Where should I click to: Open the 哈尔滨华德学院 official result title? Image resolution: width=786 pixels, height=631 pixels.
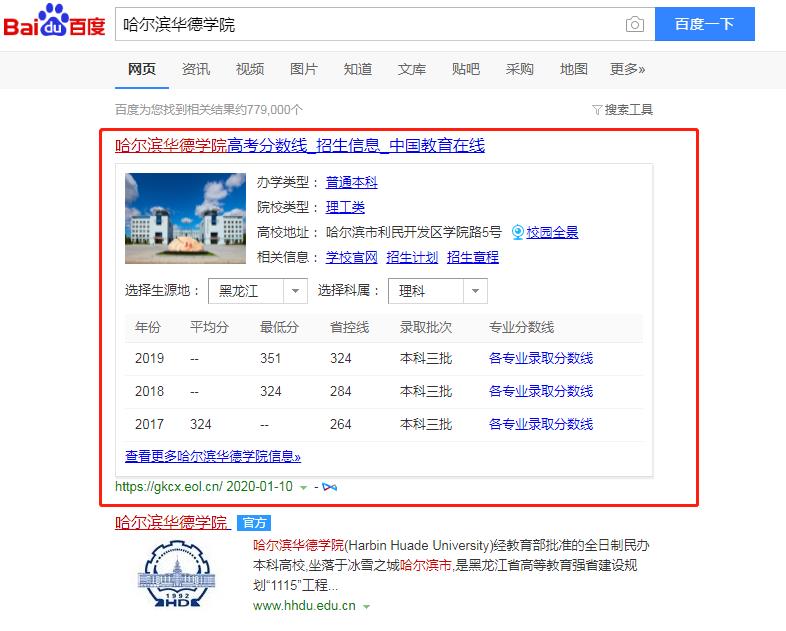coord(171,523)
